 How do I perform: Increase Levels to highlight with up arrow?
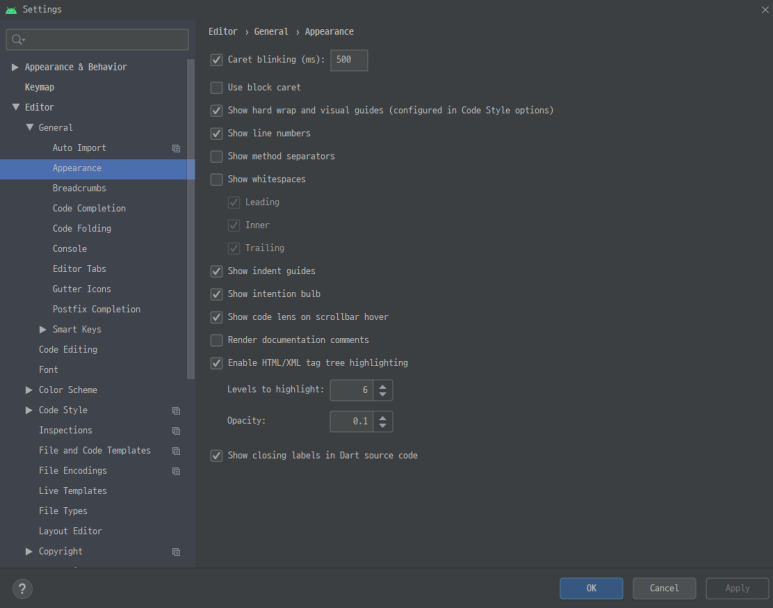pos(383,386)
